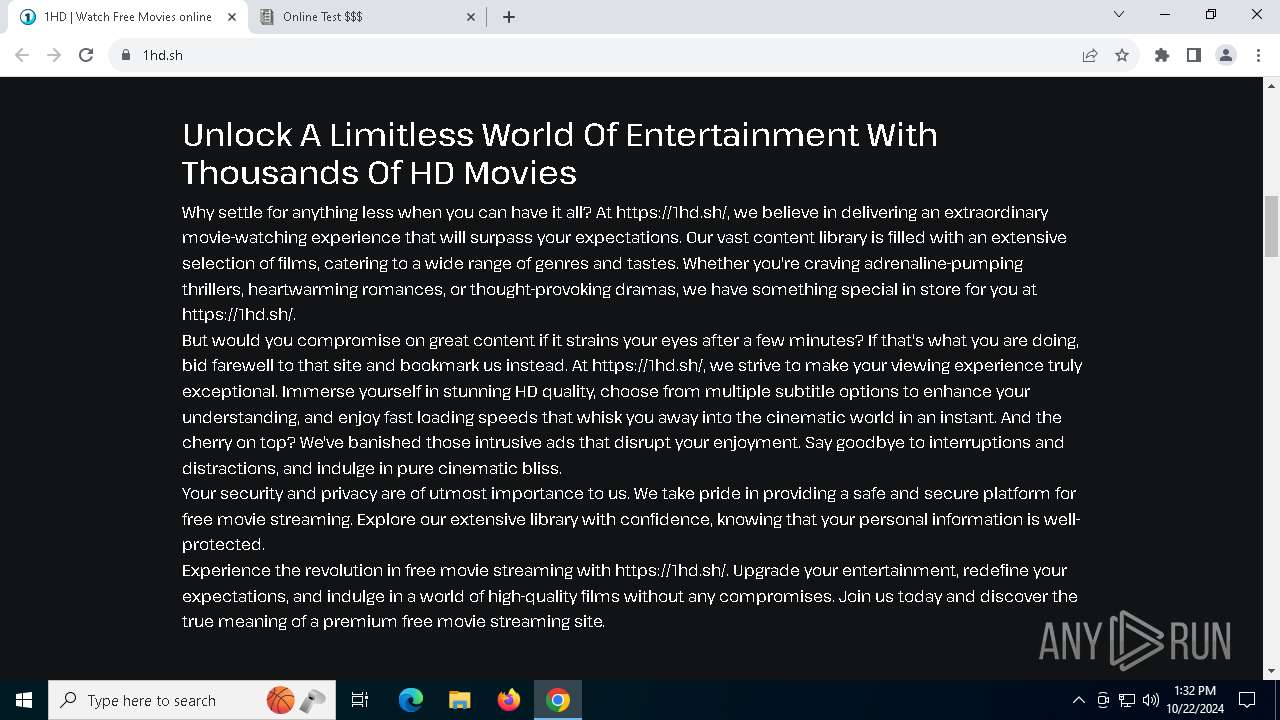
Task: Share this page icon in address bar
Action: pyautogui.click(x=1090, y=55)
